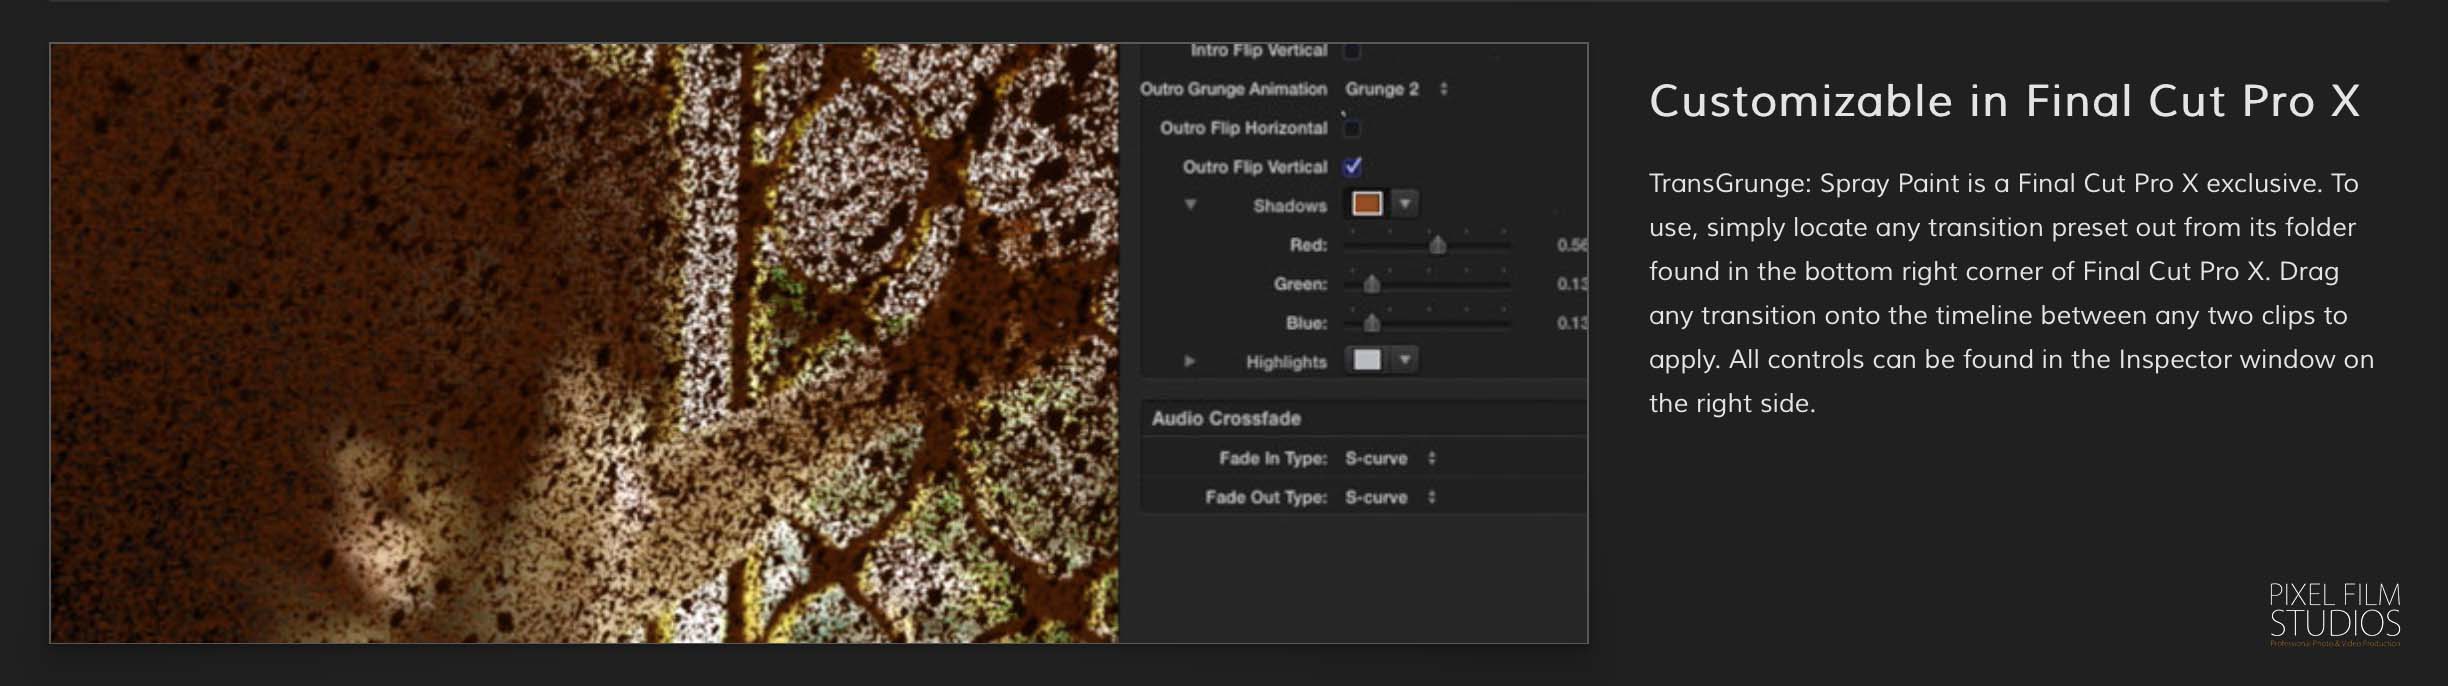Click the spray paint grunge preview image
The width and height of the screenshot is (2448, 686).
(x=584, y=343)
